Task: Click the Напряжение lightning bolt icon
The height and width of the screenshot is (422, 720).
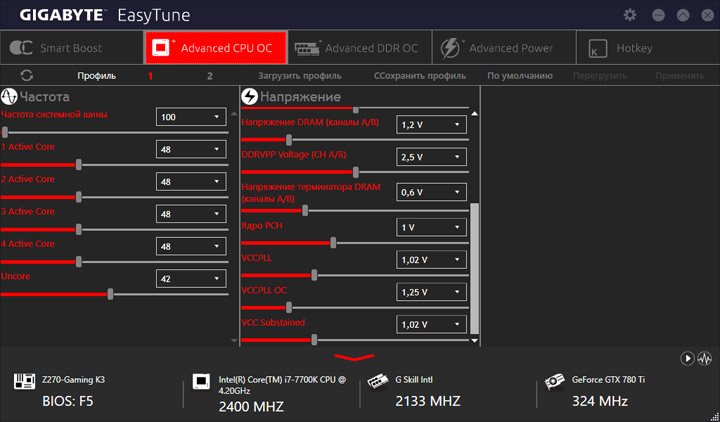Action: [249, 96]
